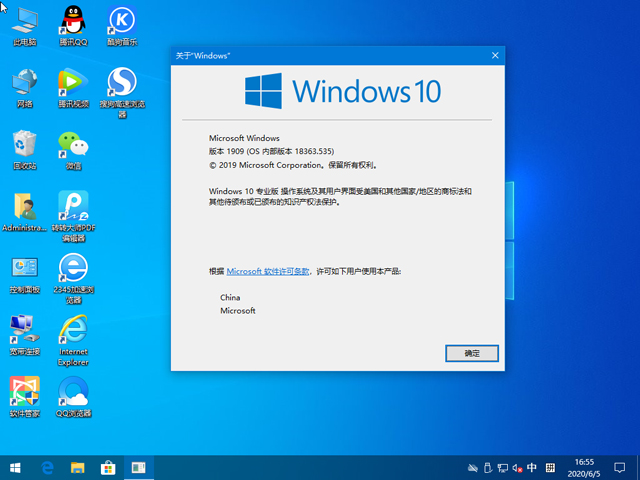Image resolution: width=640 pixels, height=480 pixels.
Task: Click the IME keyboard grid tray icon
Action: (x=550, y=468)
